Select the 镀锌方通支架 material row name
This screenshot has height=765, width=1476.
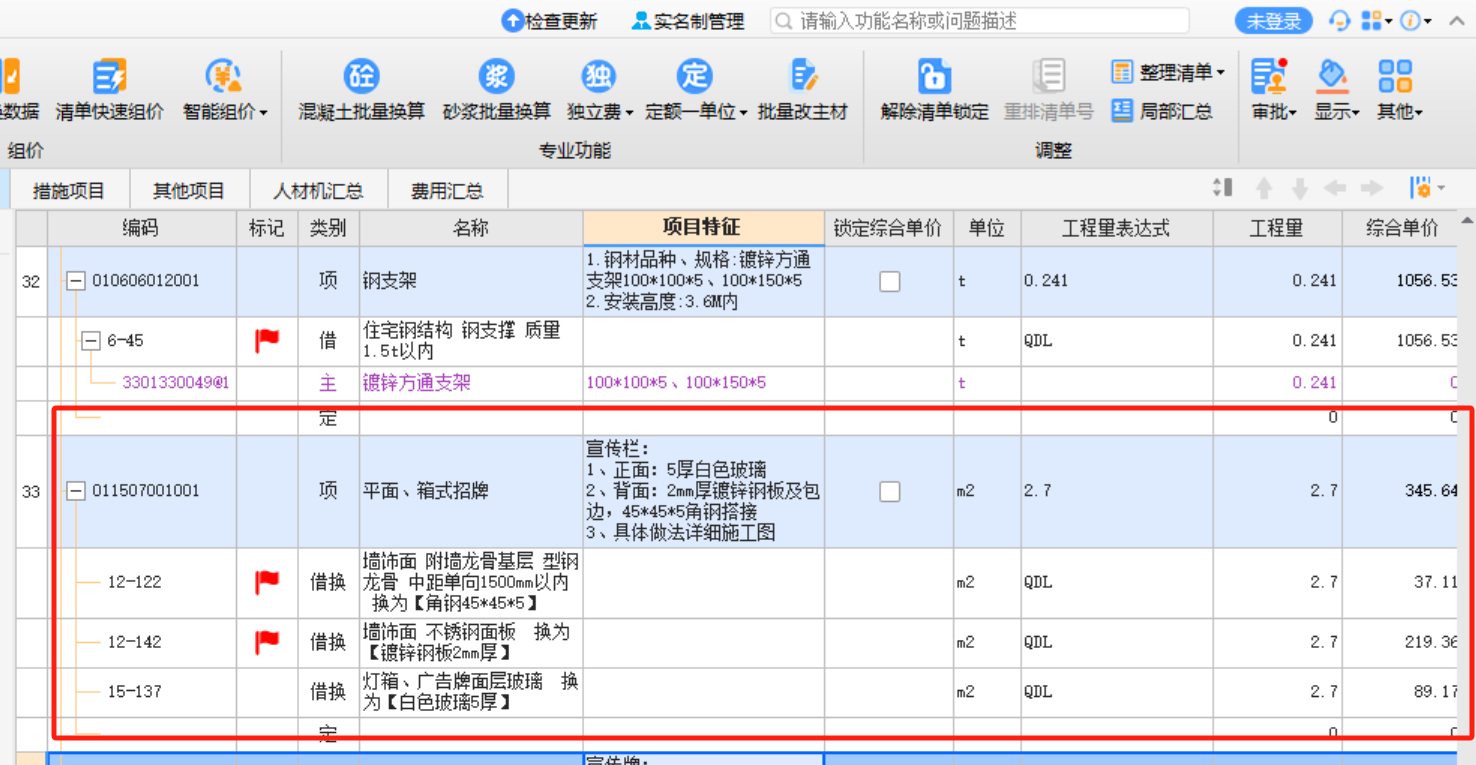[417, 383]
